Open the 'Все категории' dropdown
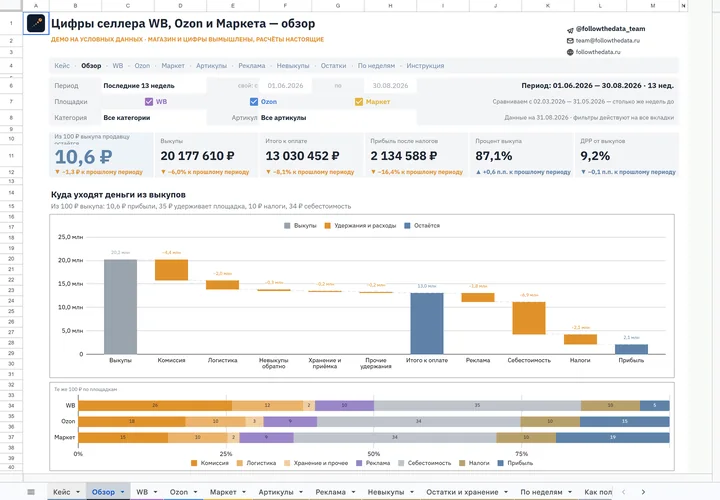Viewport: 720px width, 500px height. pos(153,118)
